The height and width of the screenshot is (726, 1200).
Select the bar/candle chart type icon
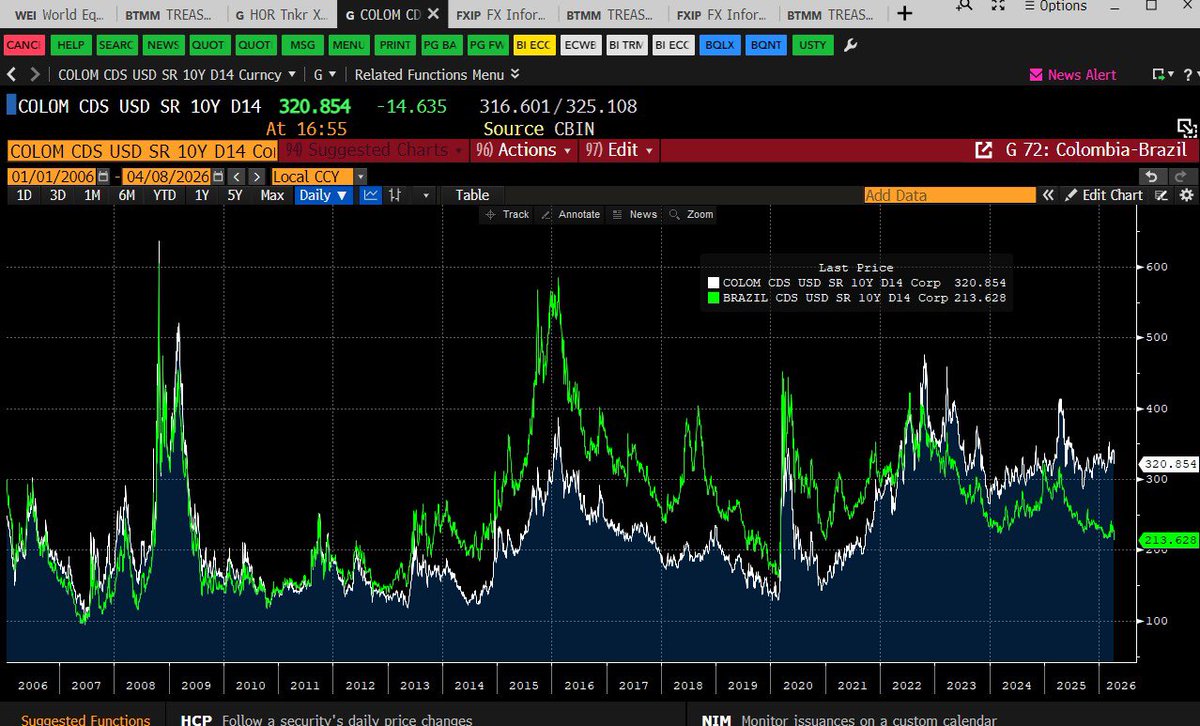(x=396, y=195)
